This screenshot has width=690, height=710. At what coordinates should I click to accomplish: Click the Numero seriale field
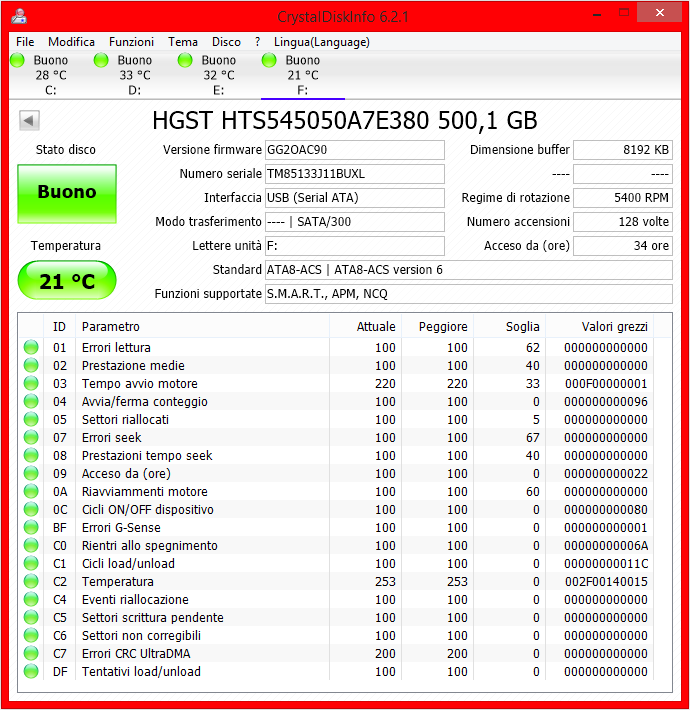pos(355,174)
